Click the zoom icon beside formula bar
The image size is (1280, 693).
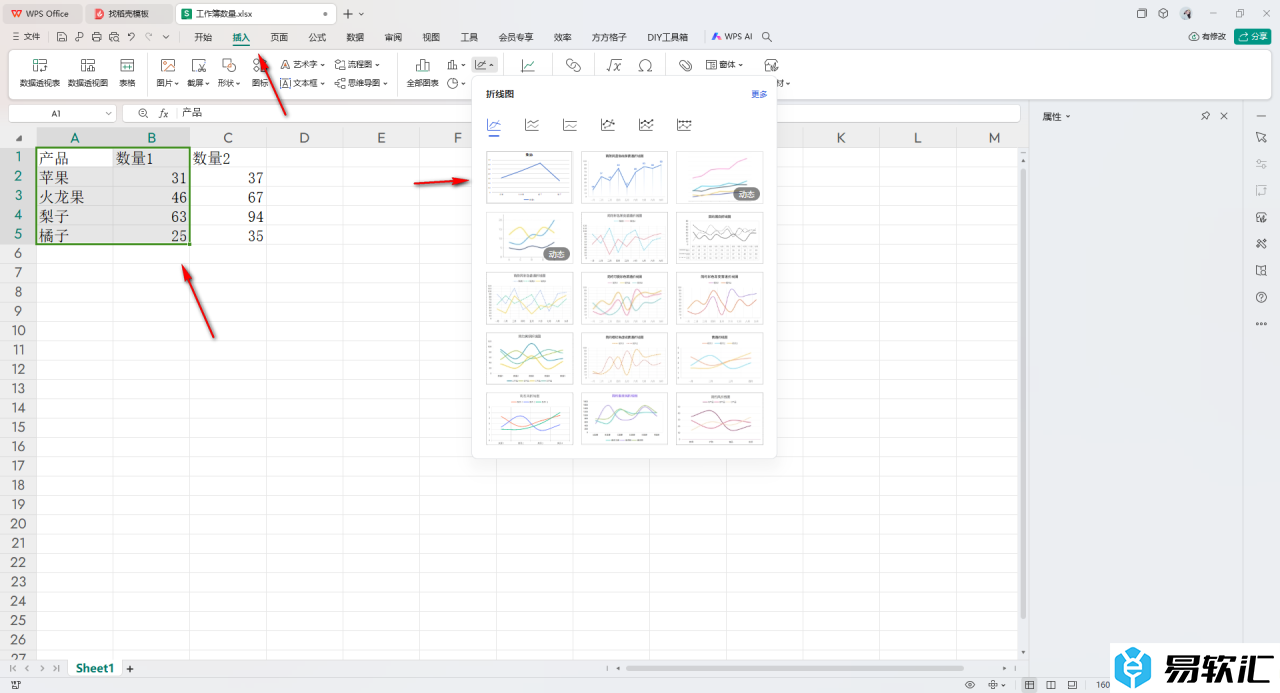point(144,114)
